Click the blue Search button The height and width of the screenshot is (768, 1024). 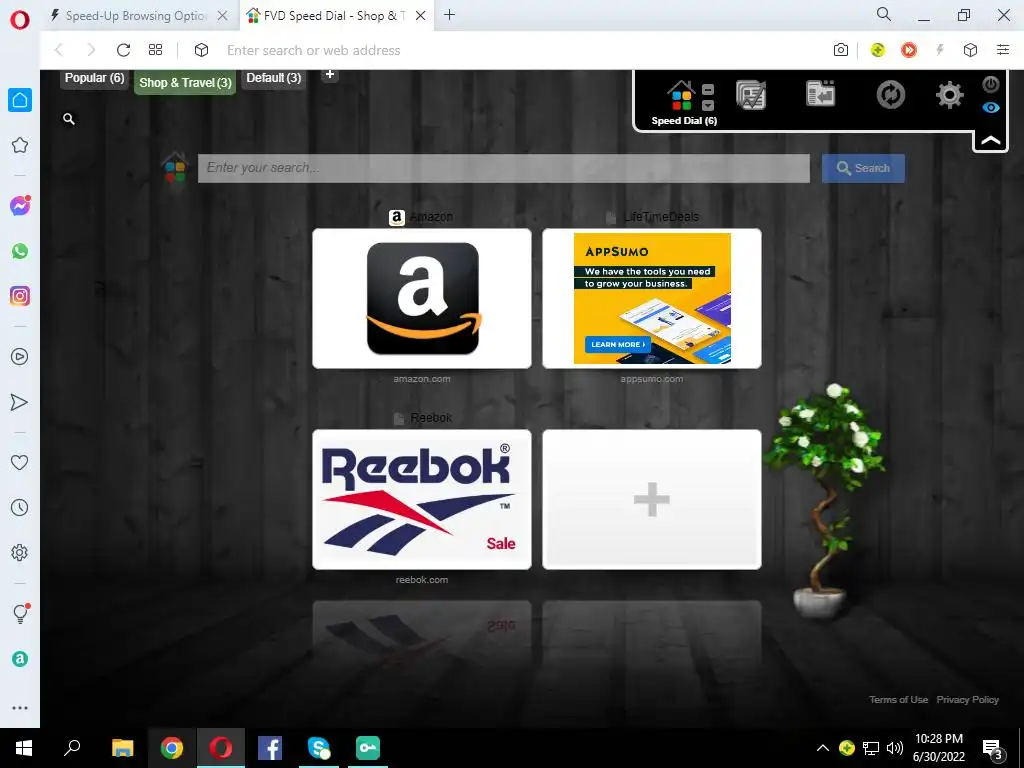coord(863,168)
